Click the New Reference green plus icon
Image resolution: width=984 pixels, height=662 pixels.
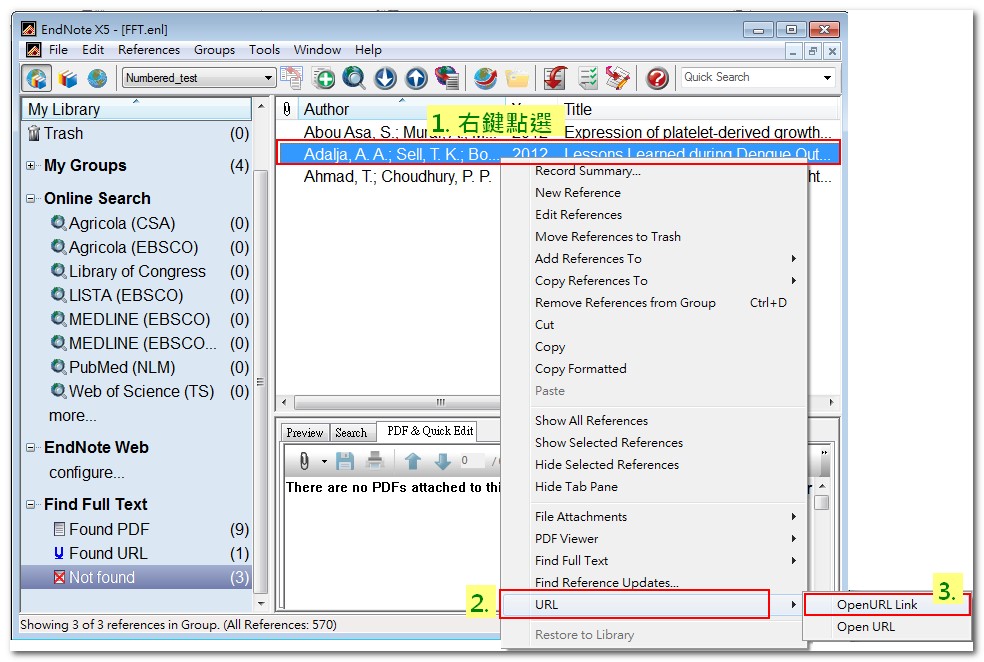[x=324, y=78]
